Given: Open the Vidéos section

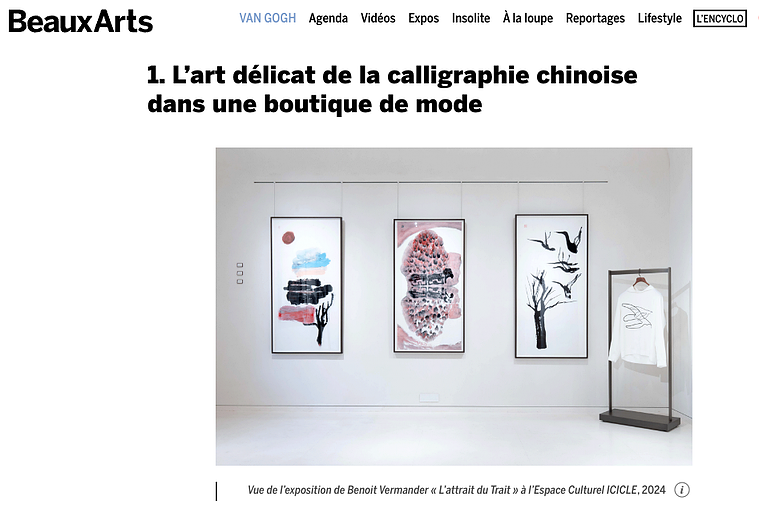Looking at the screenshot, I should [378, 18].
